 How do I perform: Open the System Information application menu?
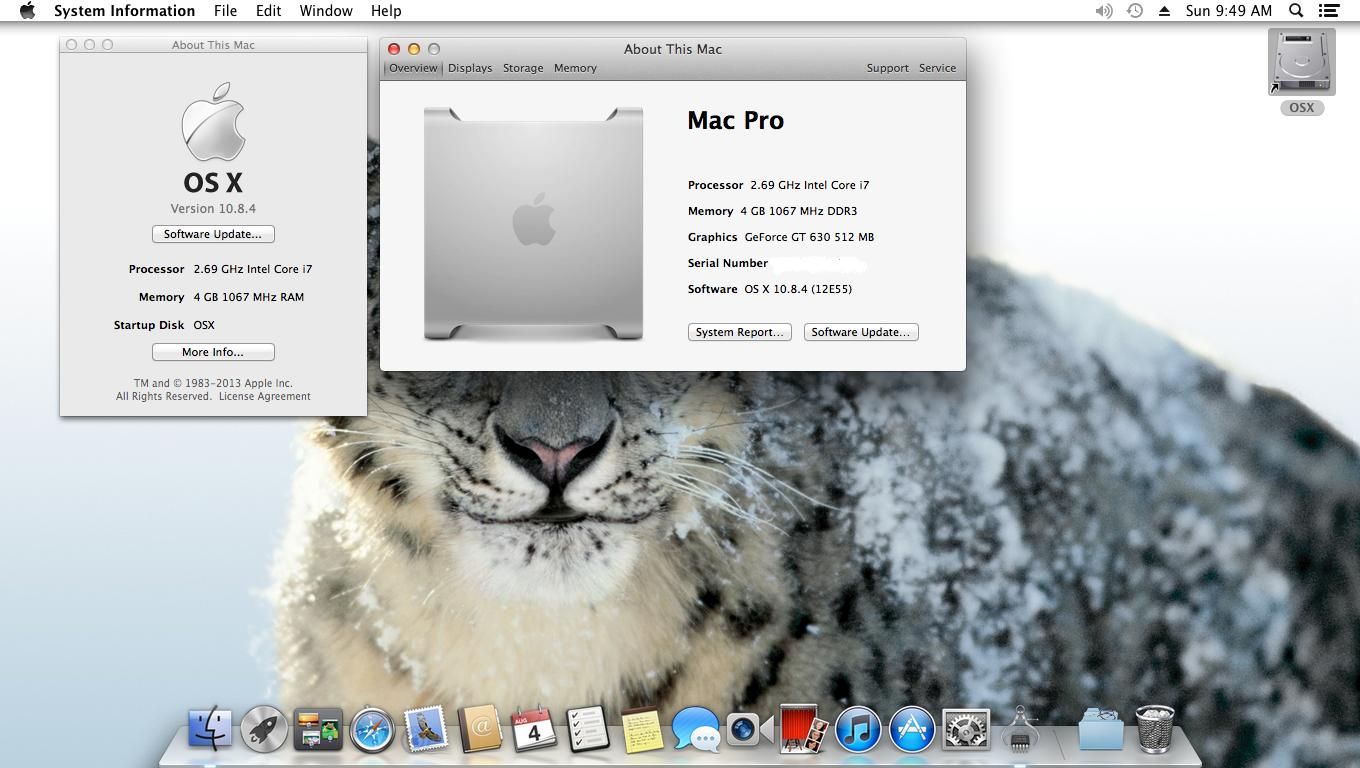[x=124, y=11]
